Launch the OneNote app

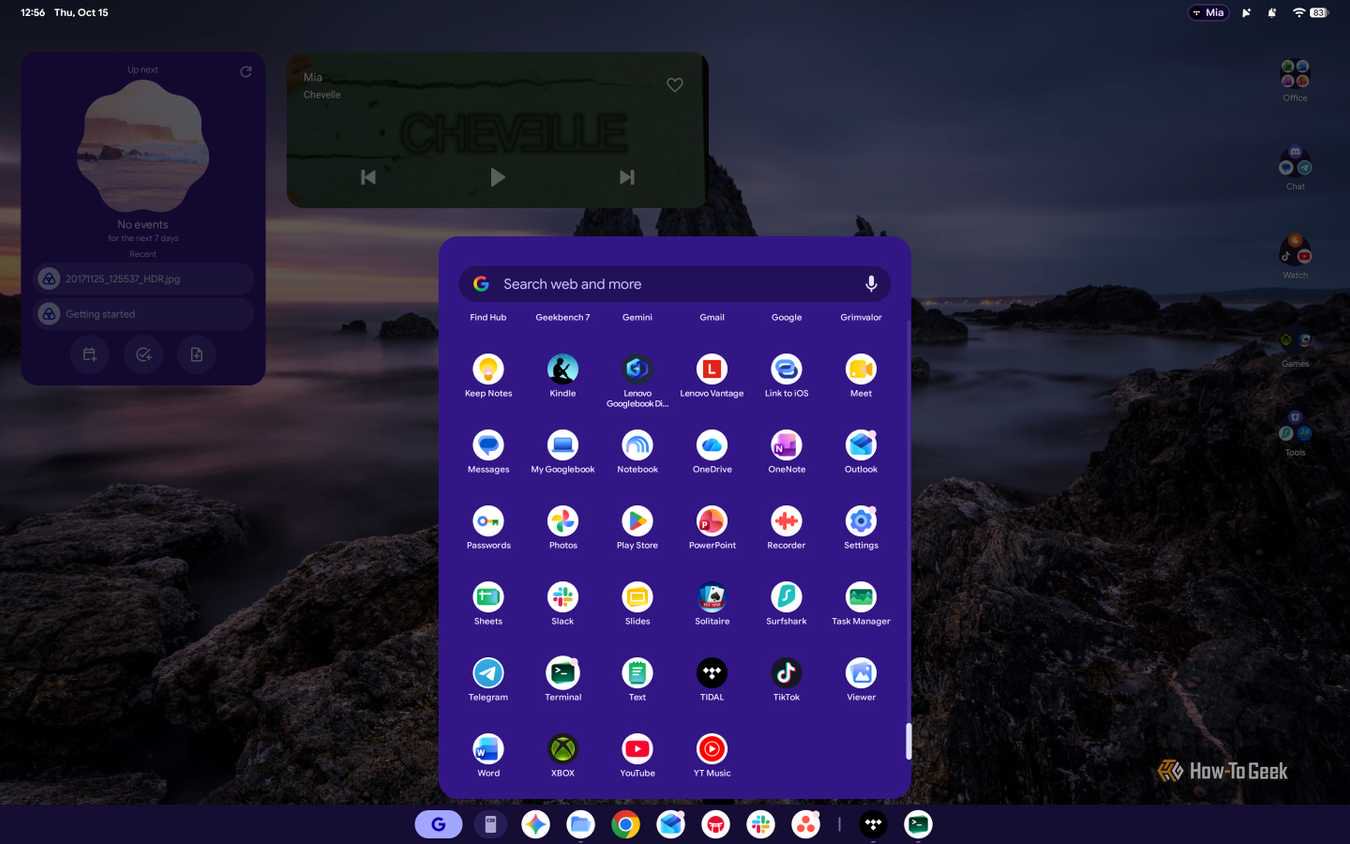786,445
